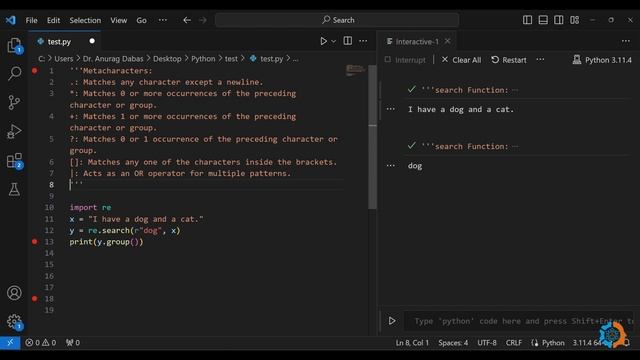Click Ln 8, Col 1 status
The image size is (640, 360).
(x=412, y=343)
